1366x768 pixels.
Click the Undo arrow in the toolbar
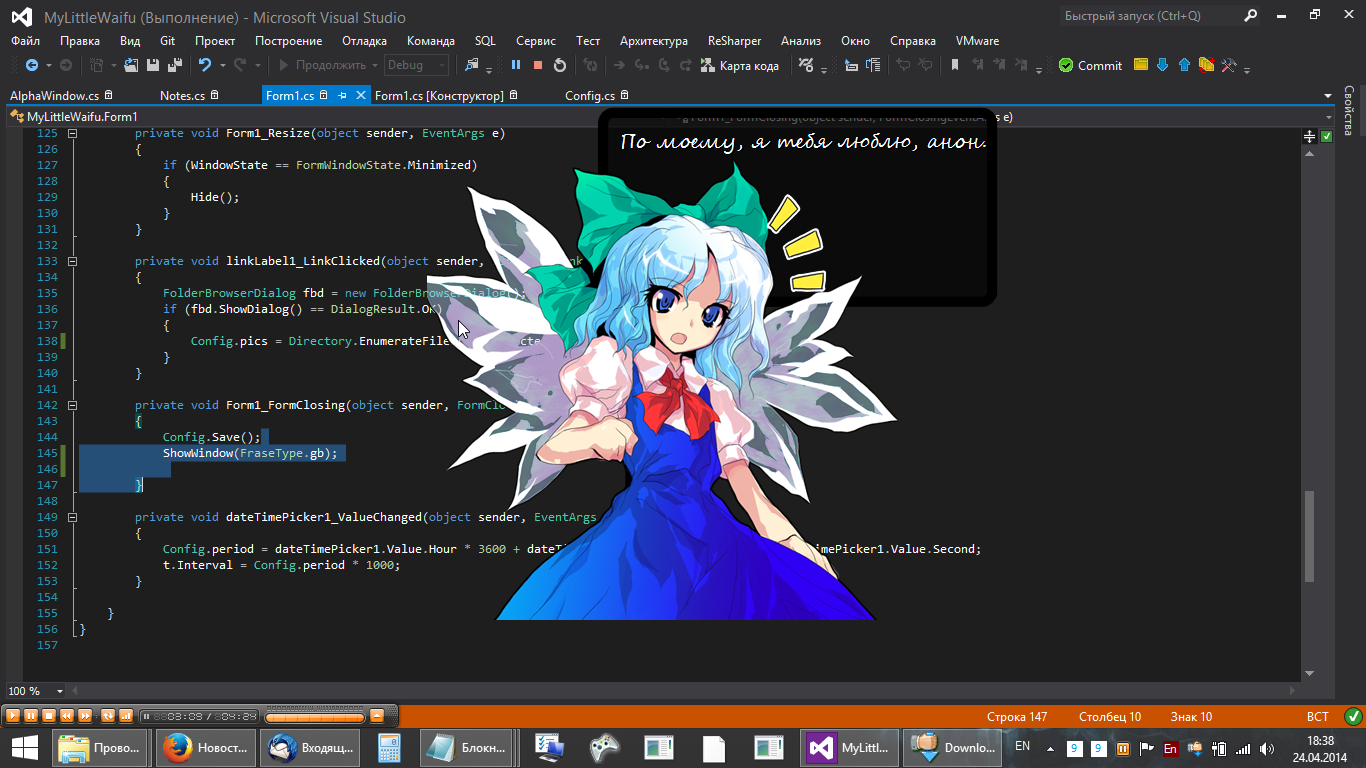point(205,65)
